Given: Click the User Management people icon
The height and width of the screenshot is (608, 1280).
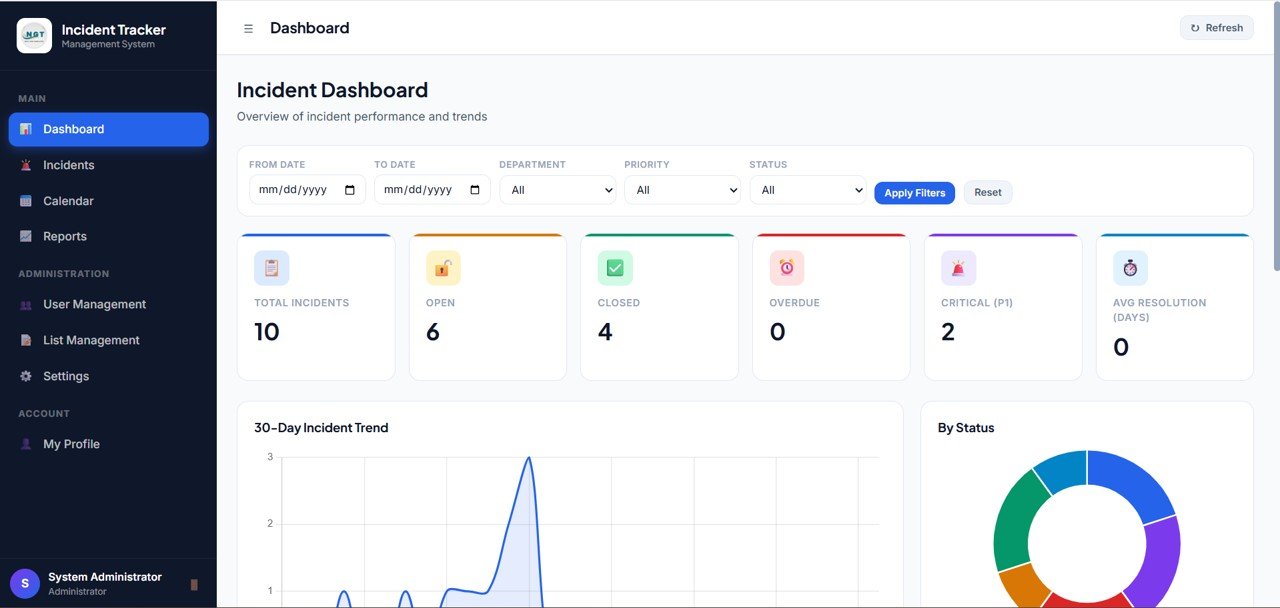Looking at the screenshot, I should point(26,304).
